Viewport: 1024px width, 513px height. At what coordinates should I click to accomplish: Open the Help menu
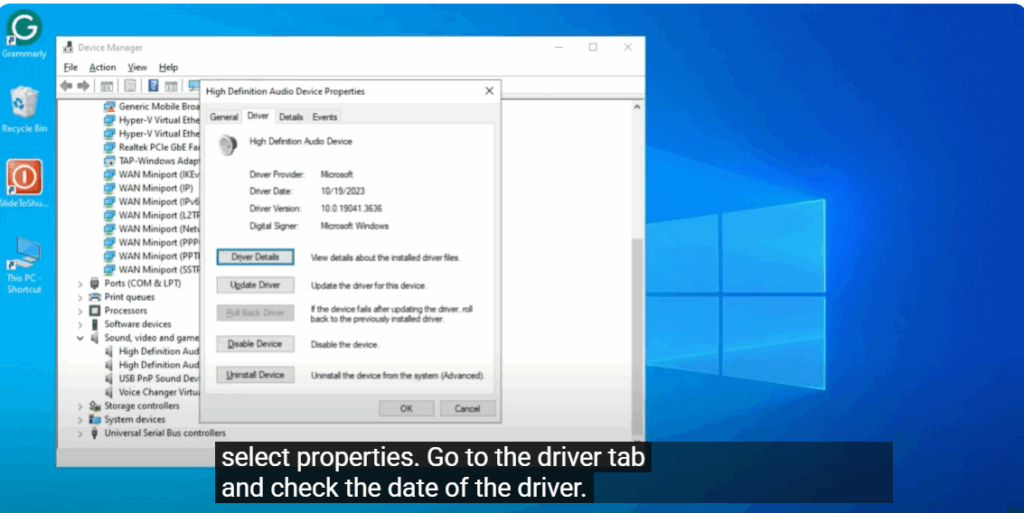click(168, 67)
